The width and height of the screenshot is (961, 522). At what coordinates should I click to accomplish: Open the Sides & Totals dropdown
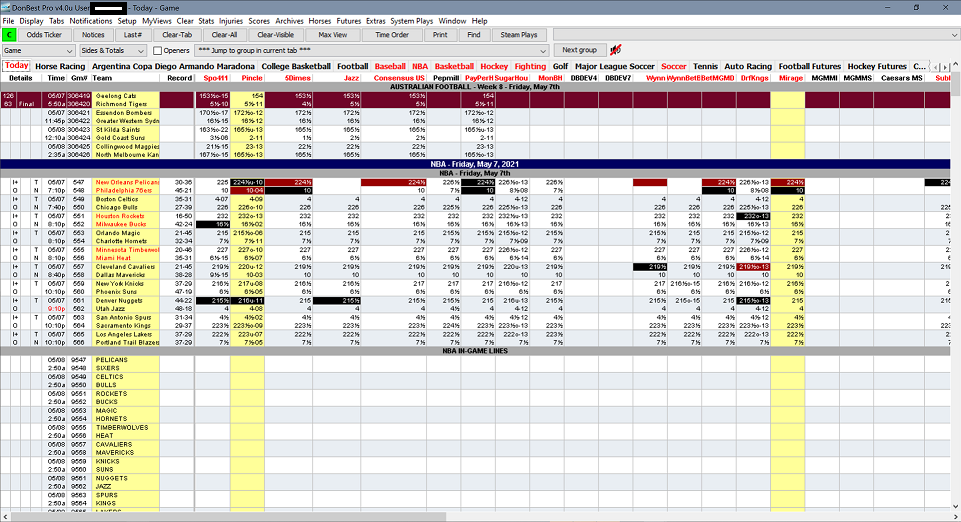[113, 51]
